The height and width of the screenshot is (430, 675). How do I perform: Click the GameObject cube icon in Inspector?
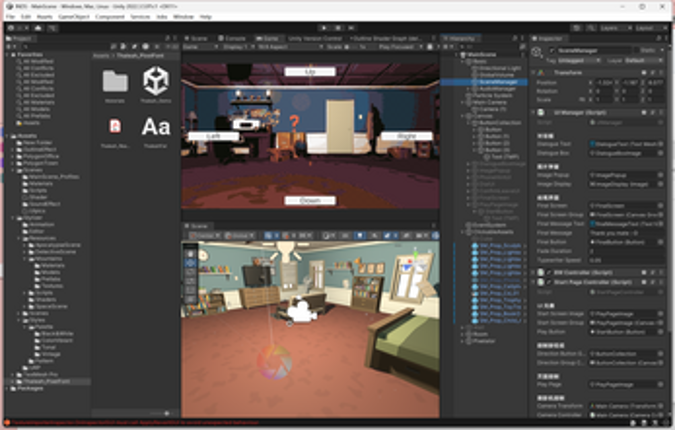[x=538, y=50]
